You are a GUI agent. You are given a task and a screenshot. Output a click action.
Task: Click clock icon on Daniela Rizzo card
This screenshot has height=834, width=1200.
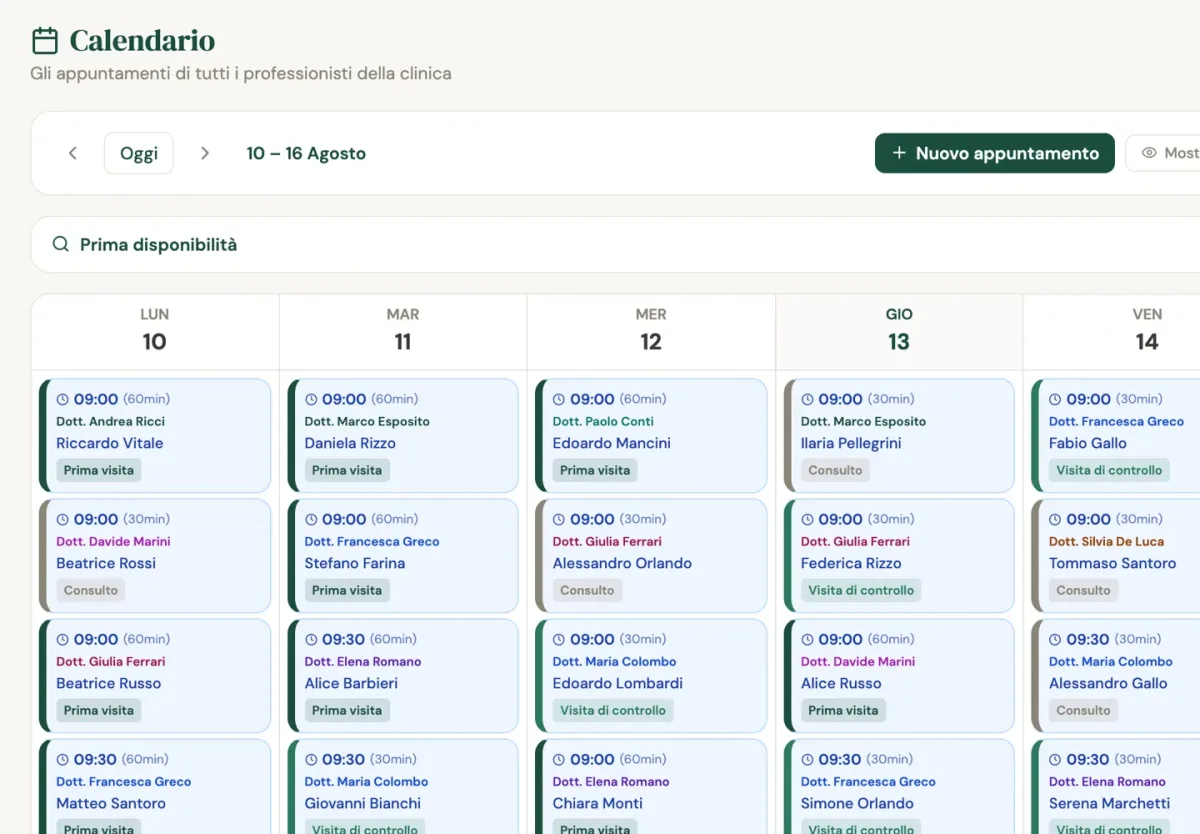click(x=311, y=399)
